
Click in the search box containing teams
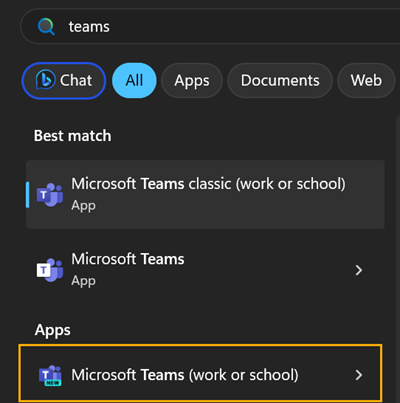[x=210, y=27]
